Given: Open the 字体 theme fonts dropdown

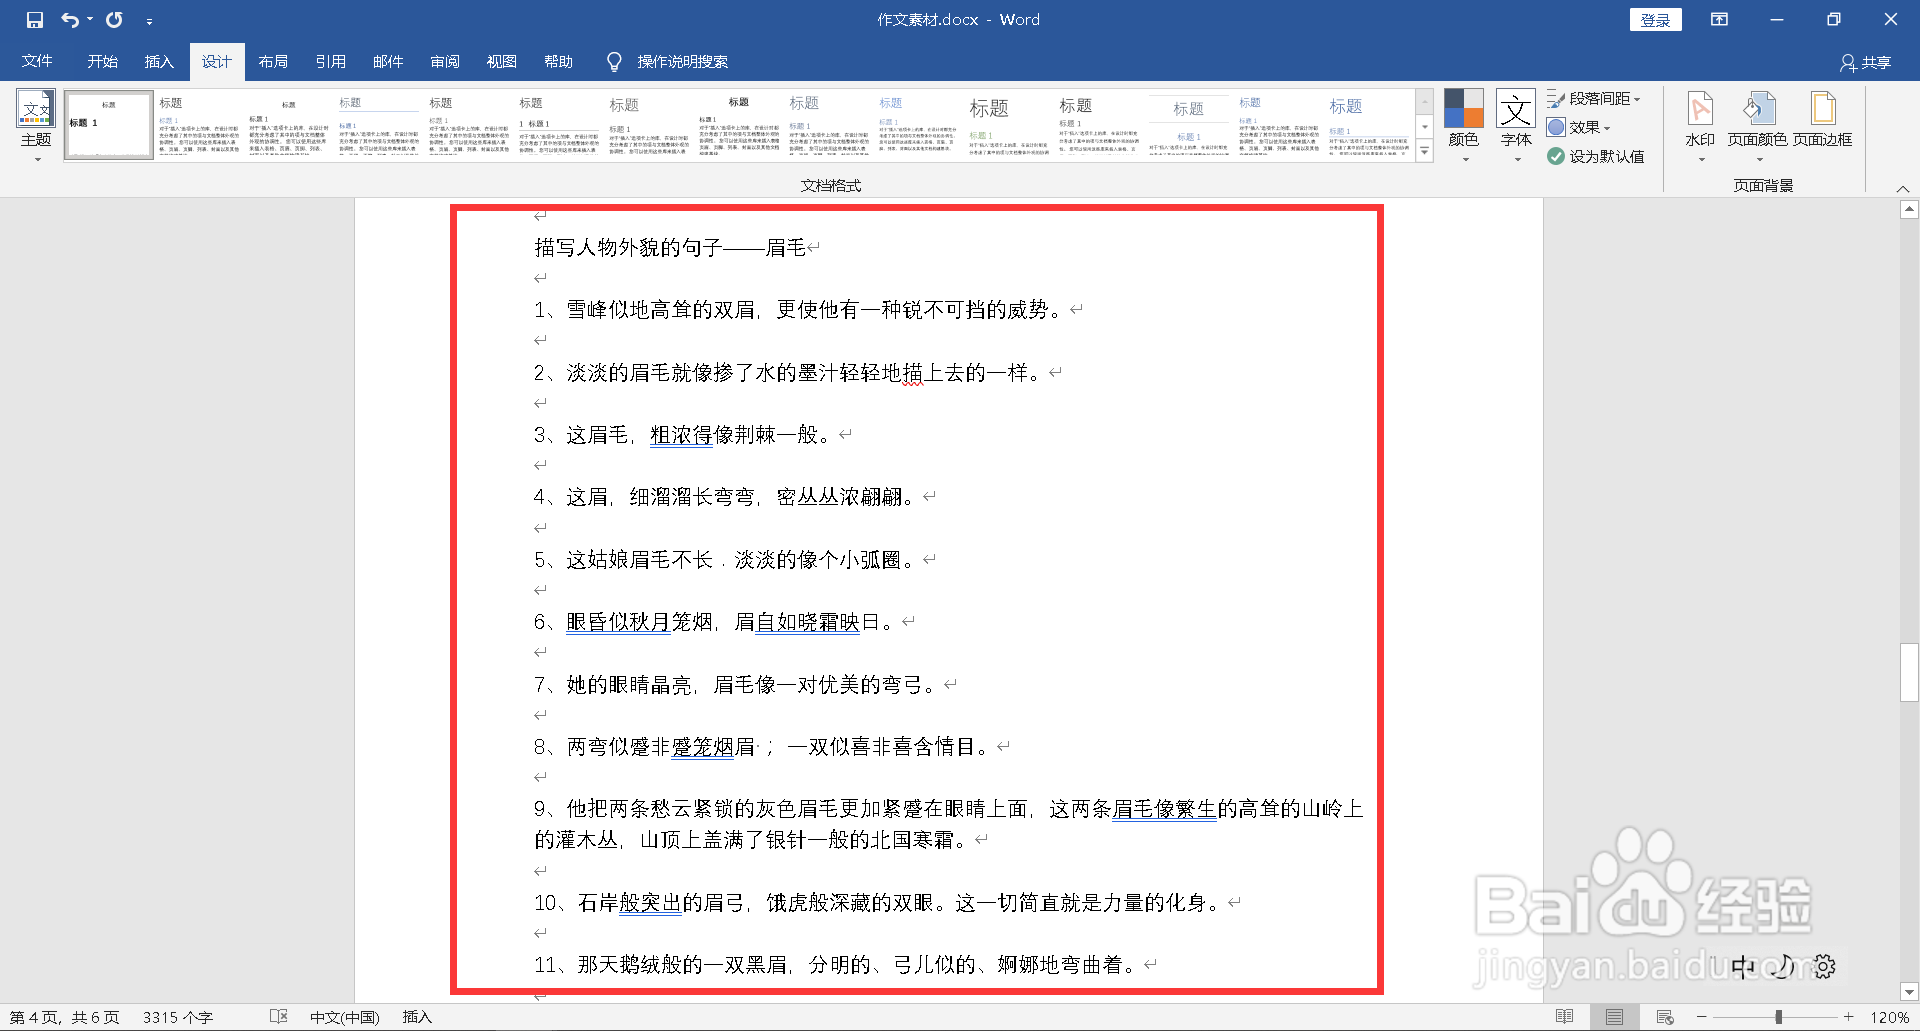Looking at the screenshot, I should (1516, 127).
